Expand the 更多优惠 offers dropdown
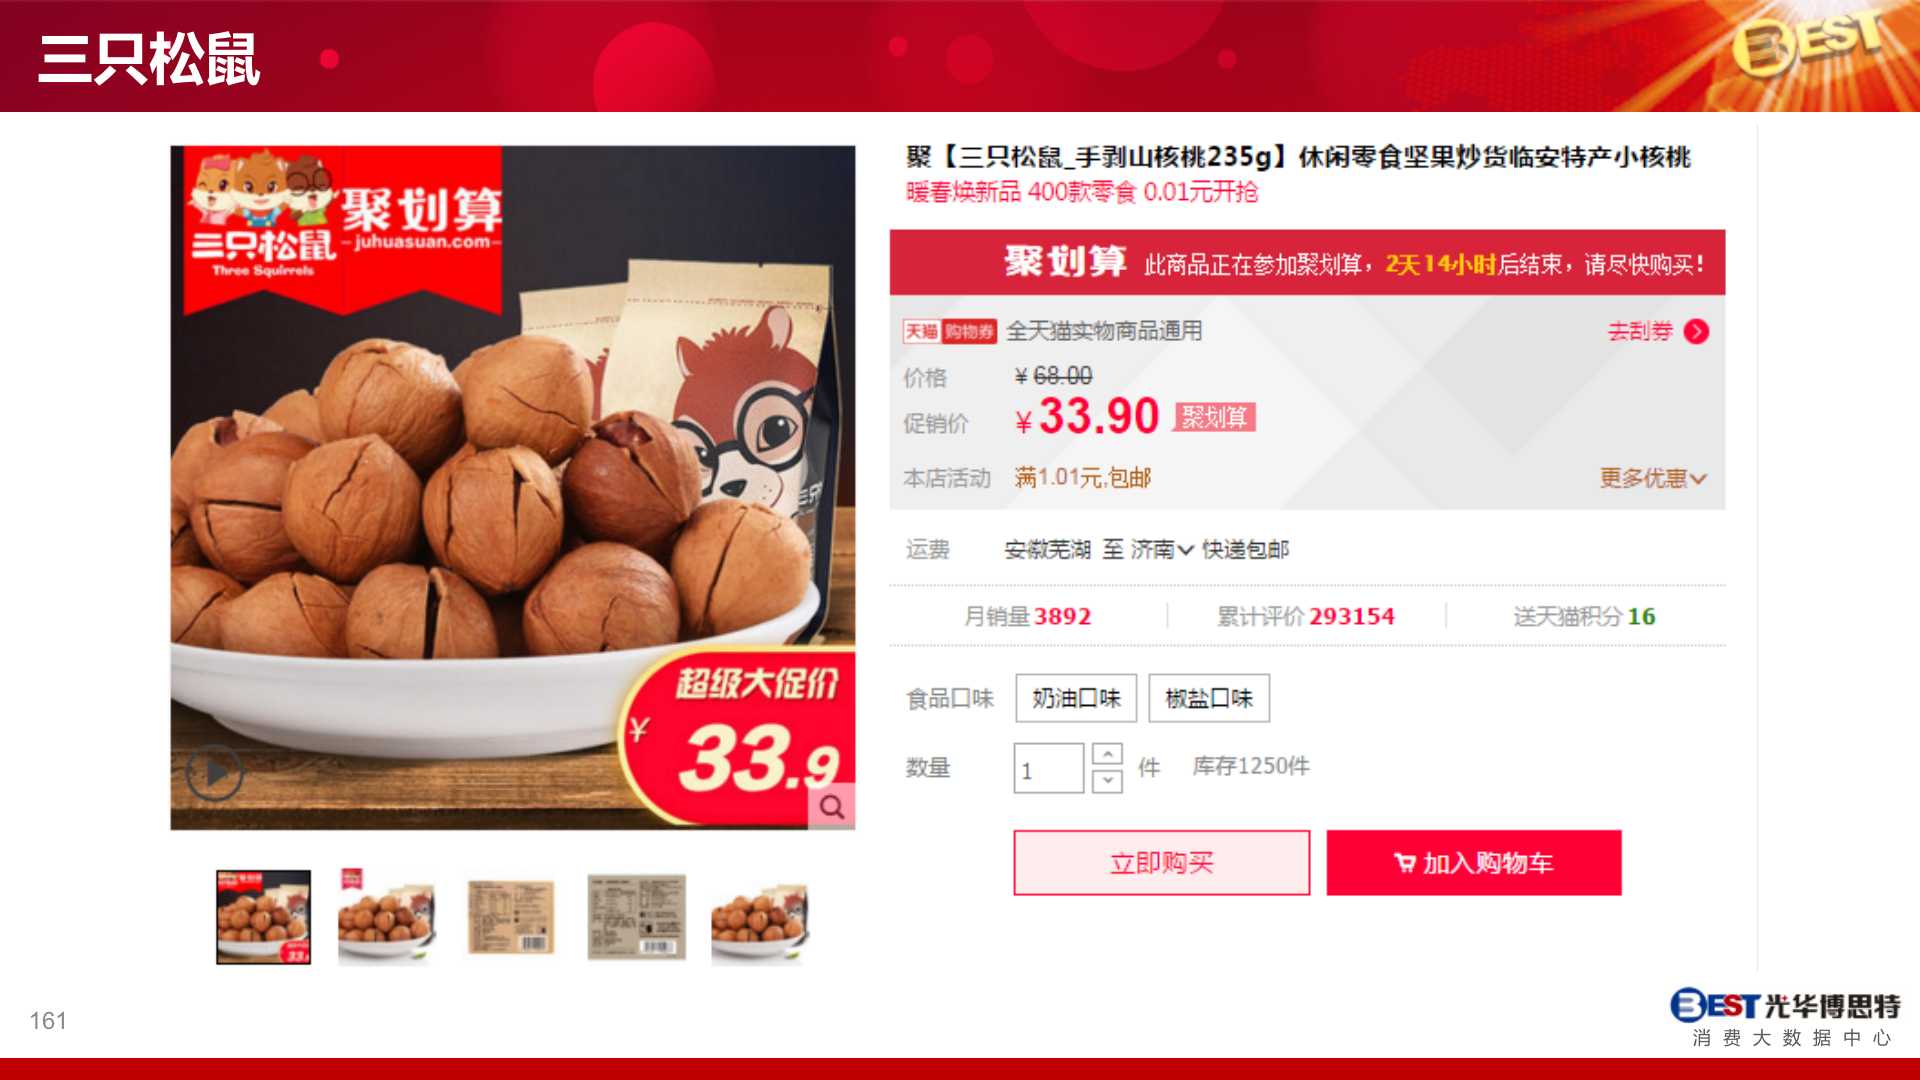The width and height of the screenshot is (1920, 1080). click(x=1652, y=478)
